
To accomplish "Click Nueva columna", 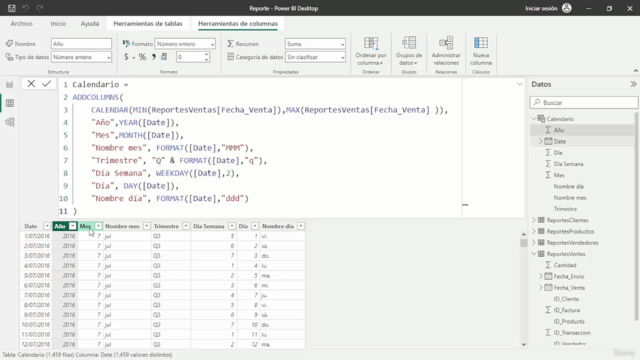I will [481, 51].
